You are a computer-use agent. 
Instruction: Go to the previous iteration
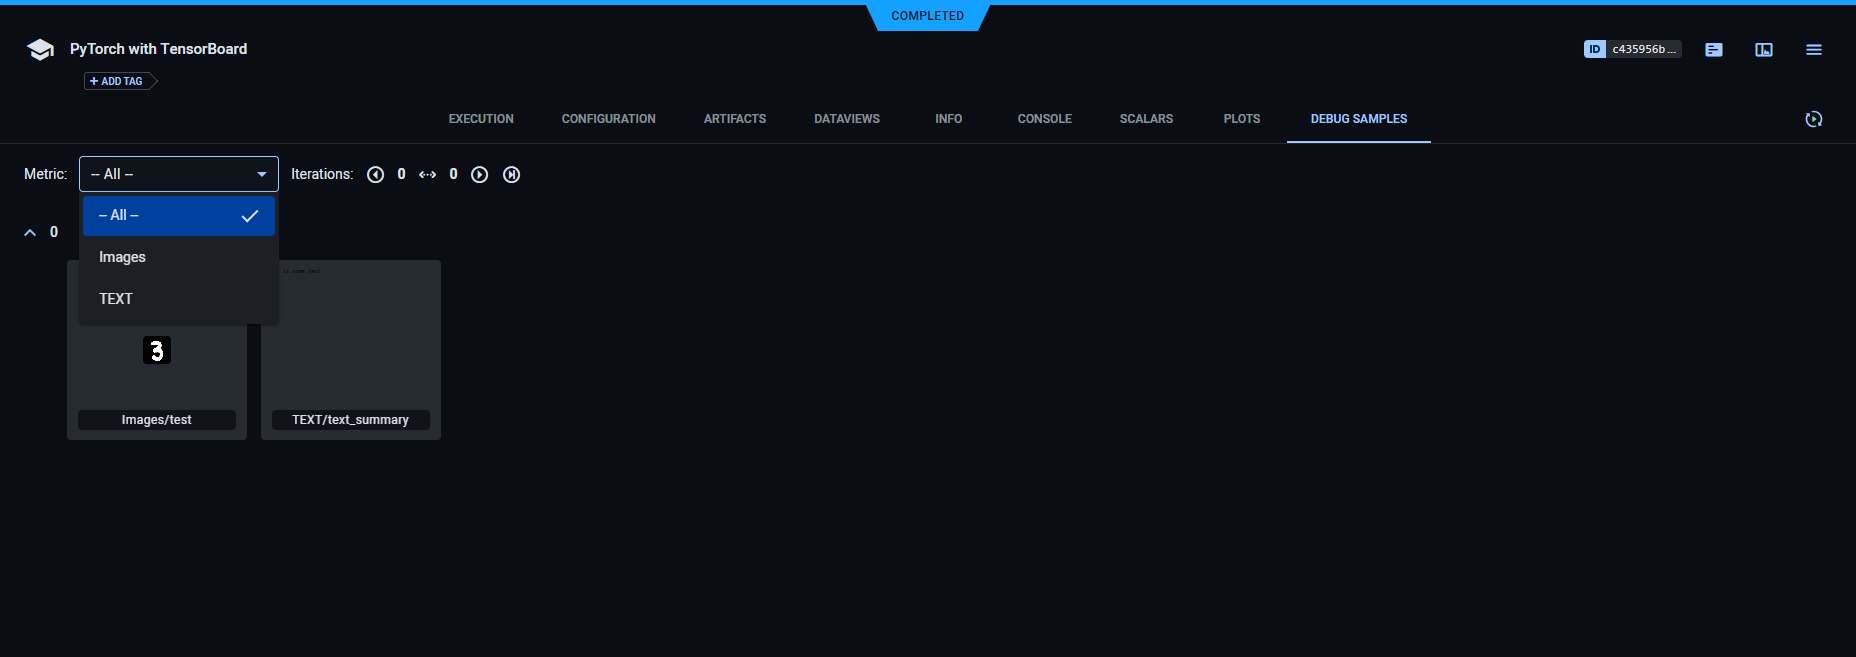(375, 175)
